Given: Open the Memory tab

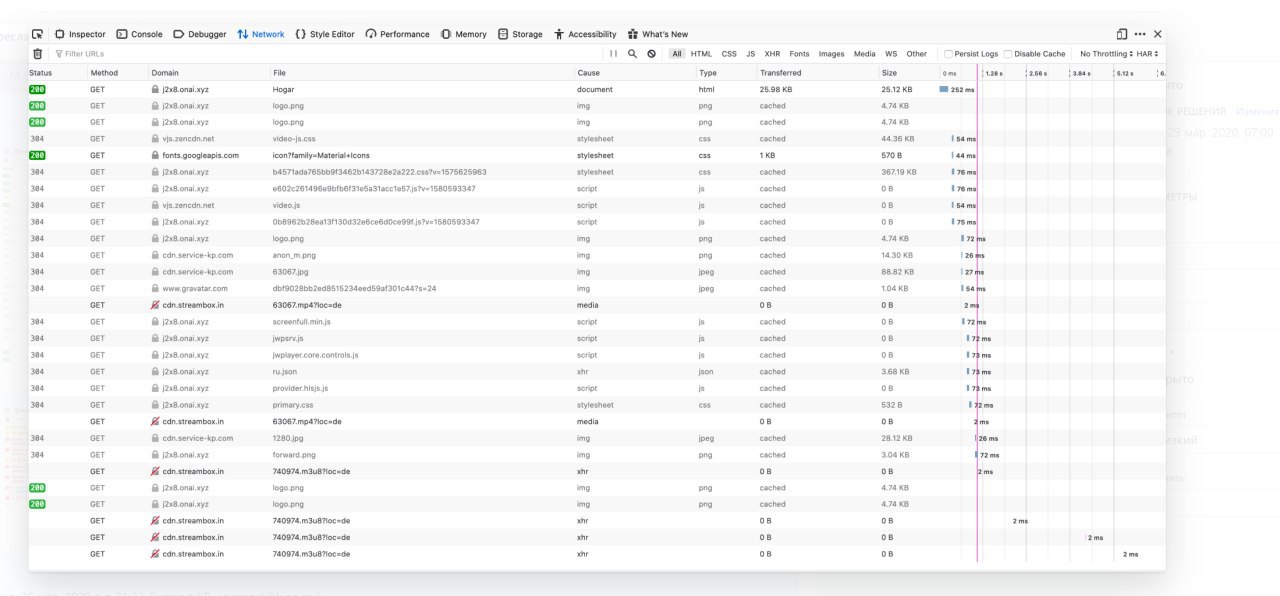Looking at the screenshot, I should tap(463, 34).
